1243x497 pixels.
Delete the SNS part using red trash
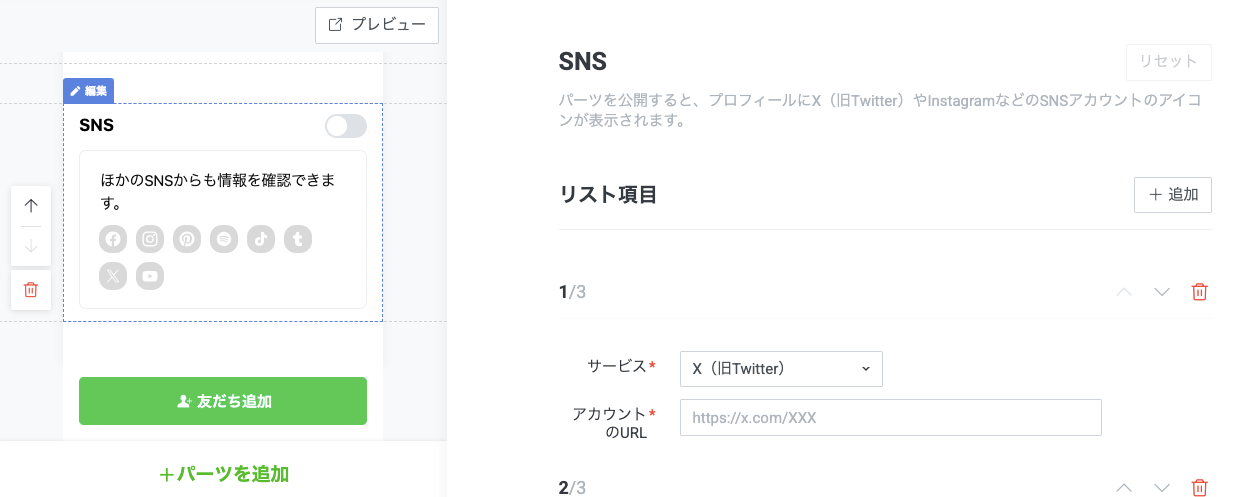pos(31,290)
